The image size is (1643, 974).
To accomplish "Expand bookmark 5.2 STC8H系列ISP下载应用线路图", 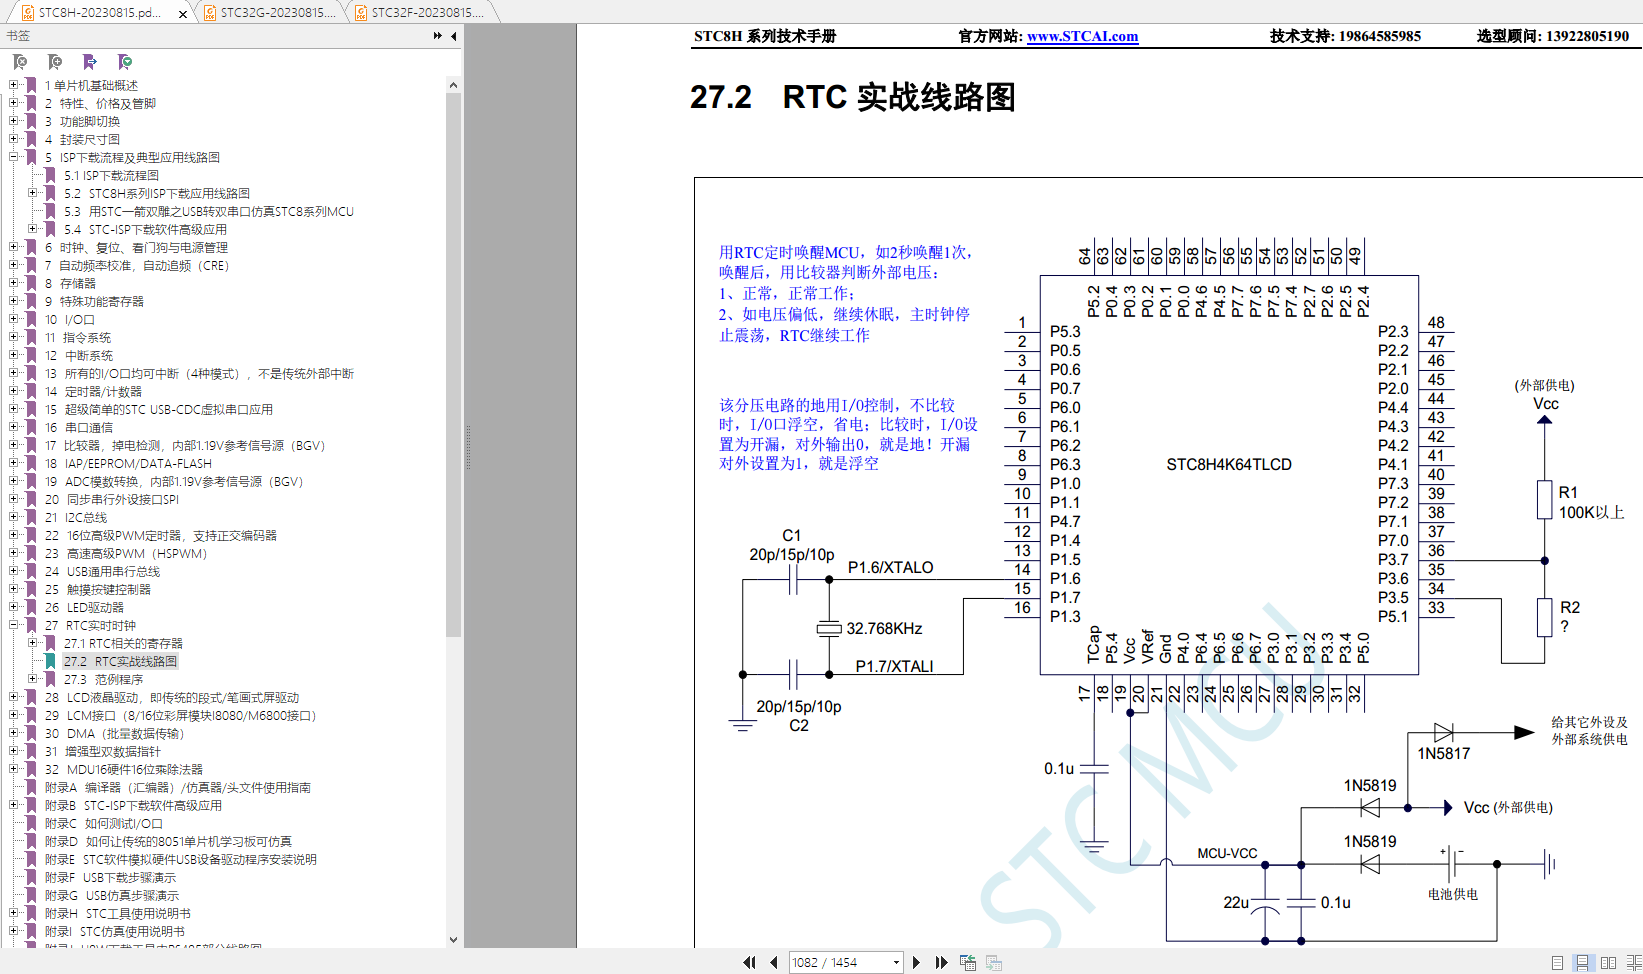I will coord(33,193).
